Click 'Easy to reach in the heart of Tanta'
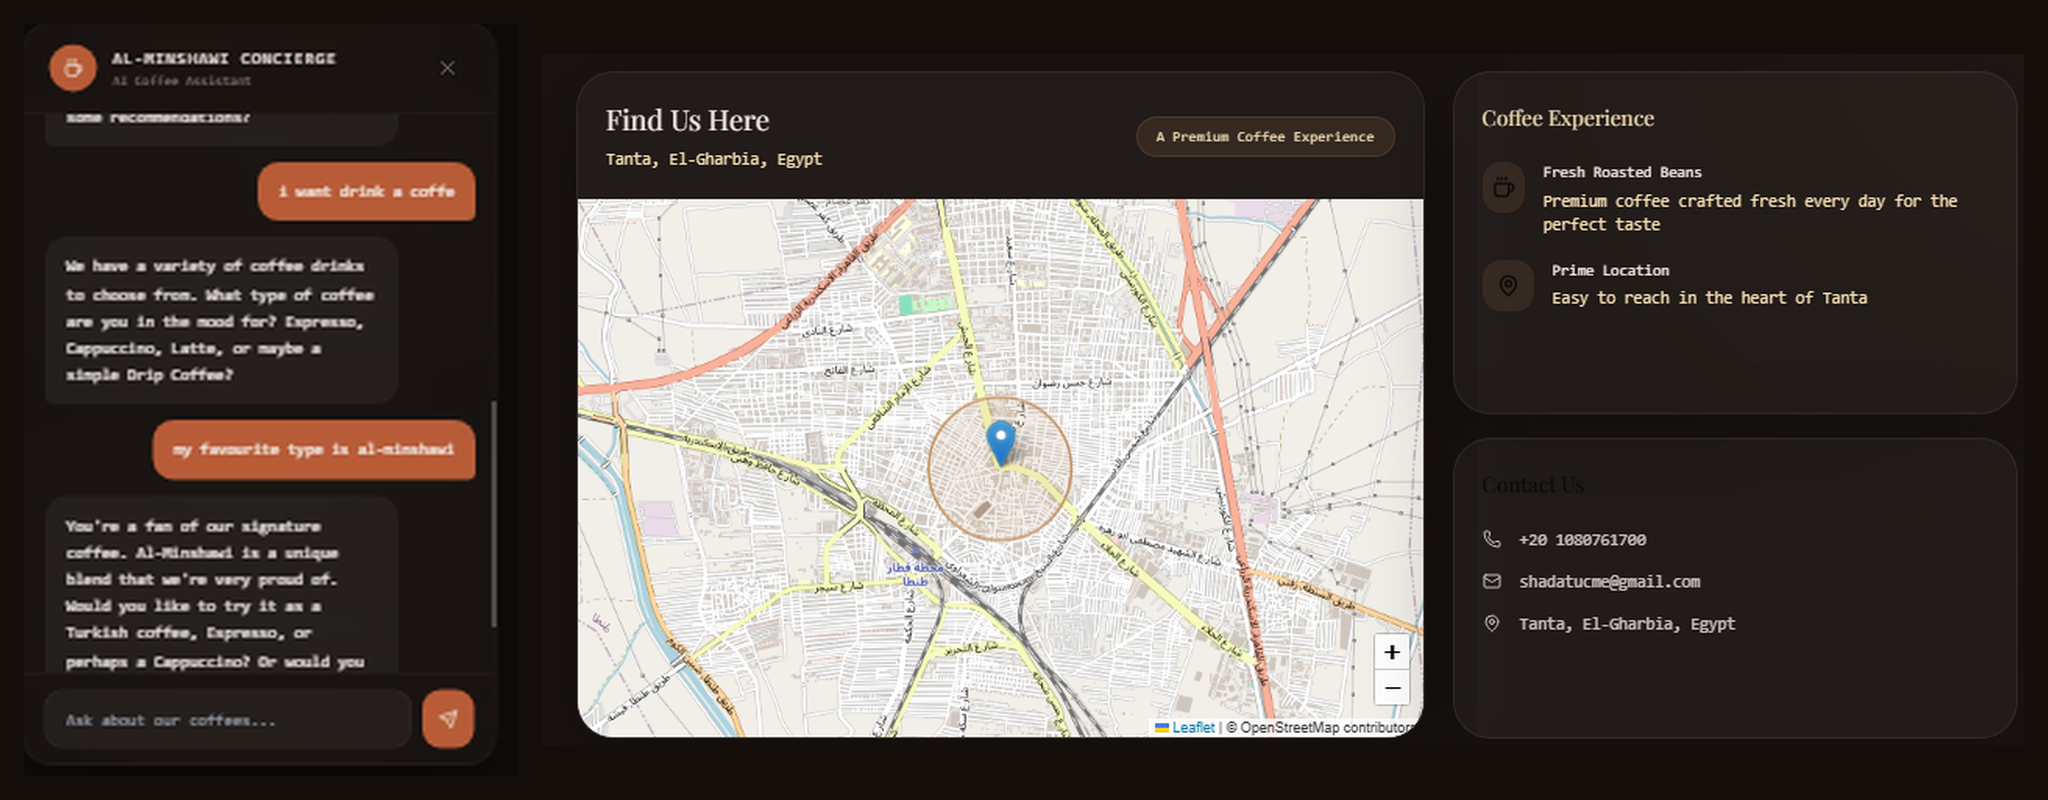 [1709, 298]
